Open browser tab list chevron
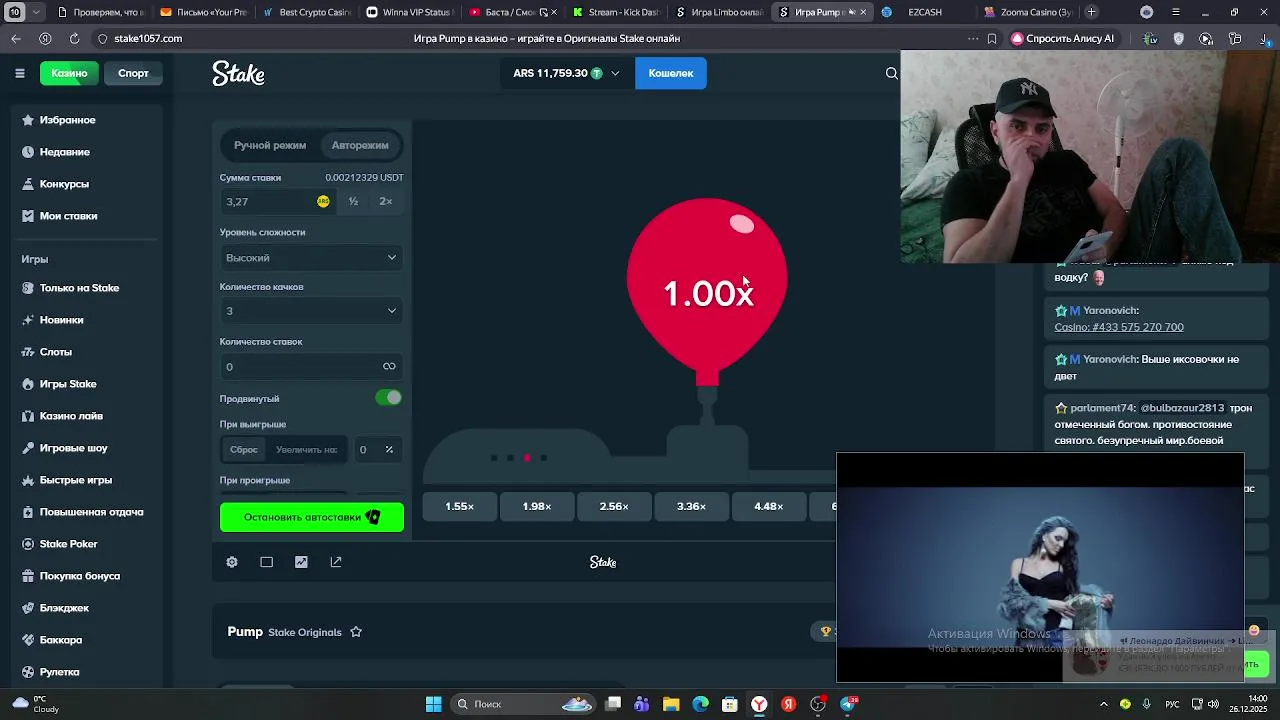Viewport: 1280px width, 720px height. pos(37,12)
